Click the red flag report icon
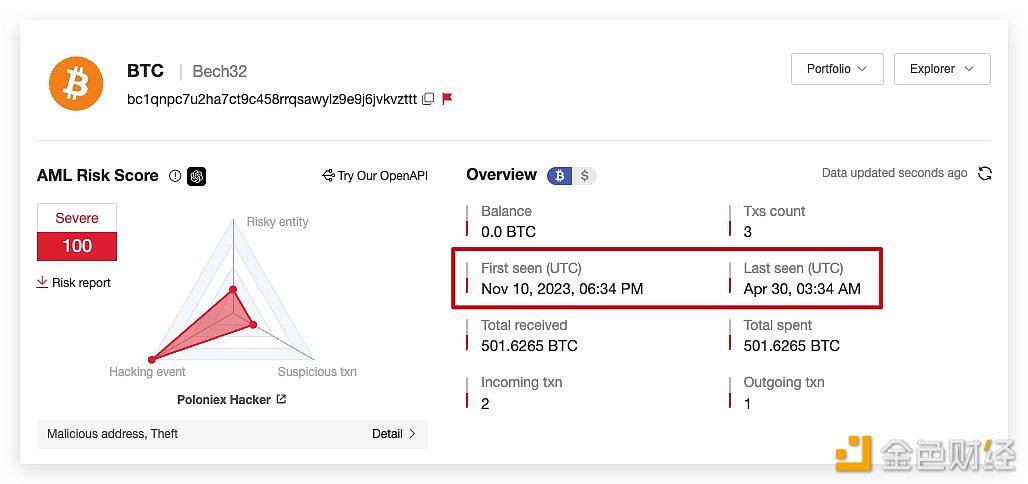Screen dimensions: 1028x484 tap(447, 99)
